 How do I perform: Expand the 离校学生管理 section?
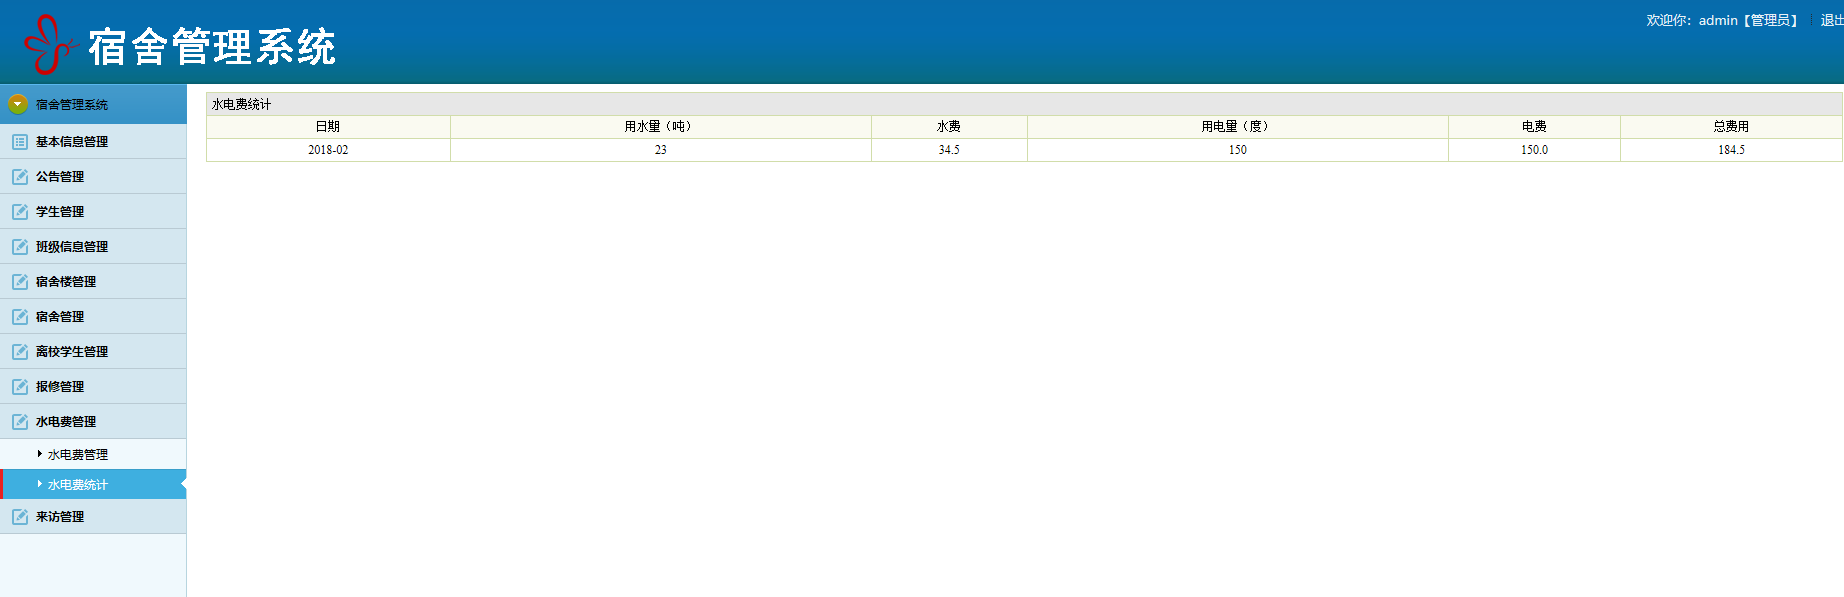point(93,352)
